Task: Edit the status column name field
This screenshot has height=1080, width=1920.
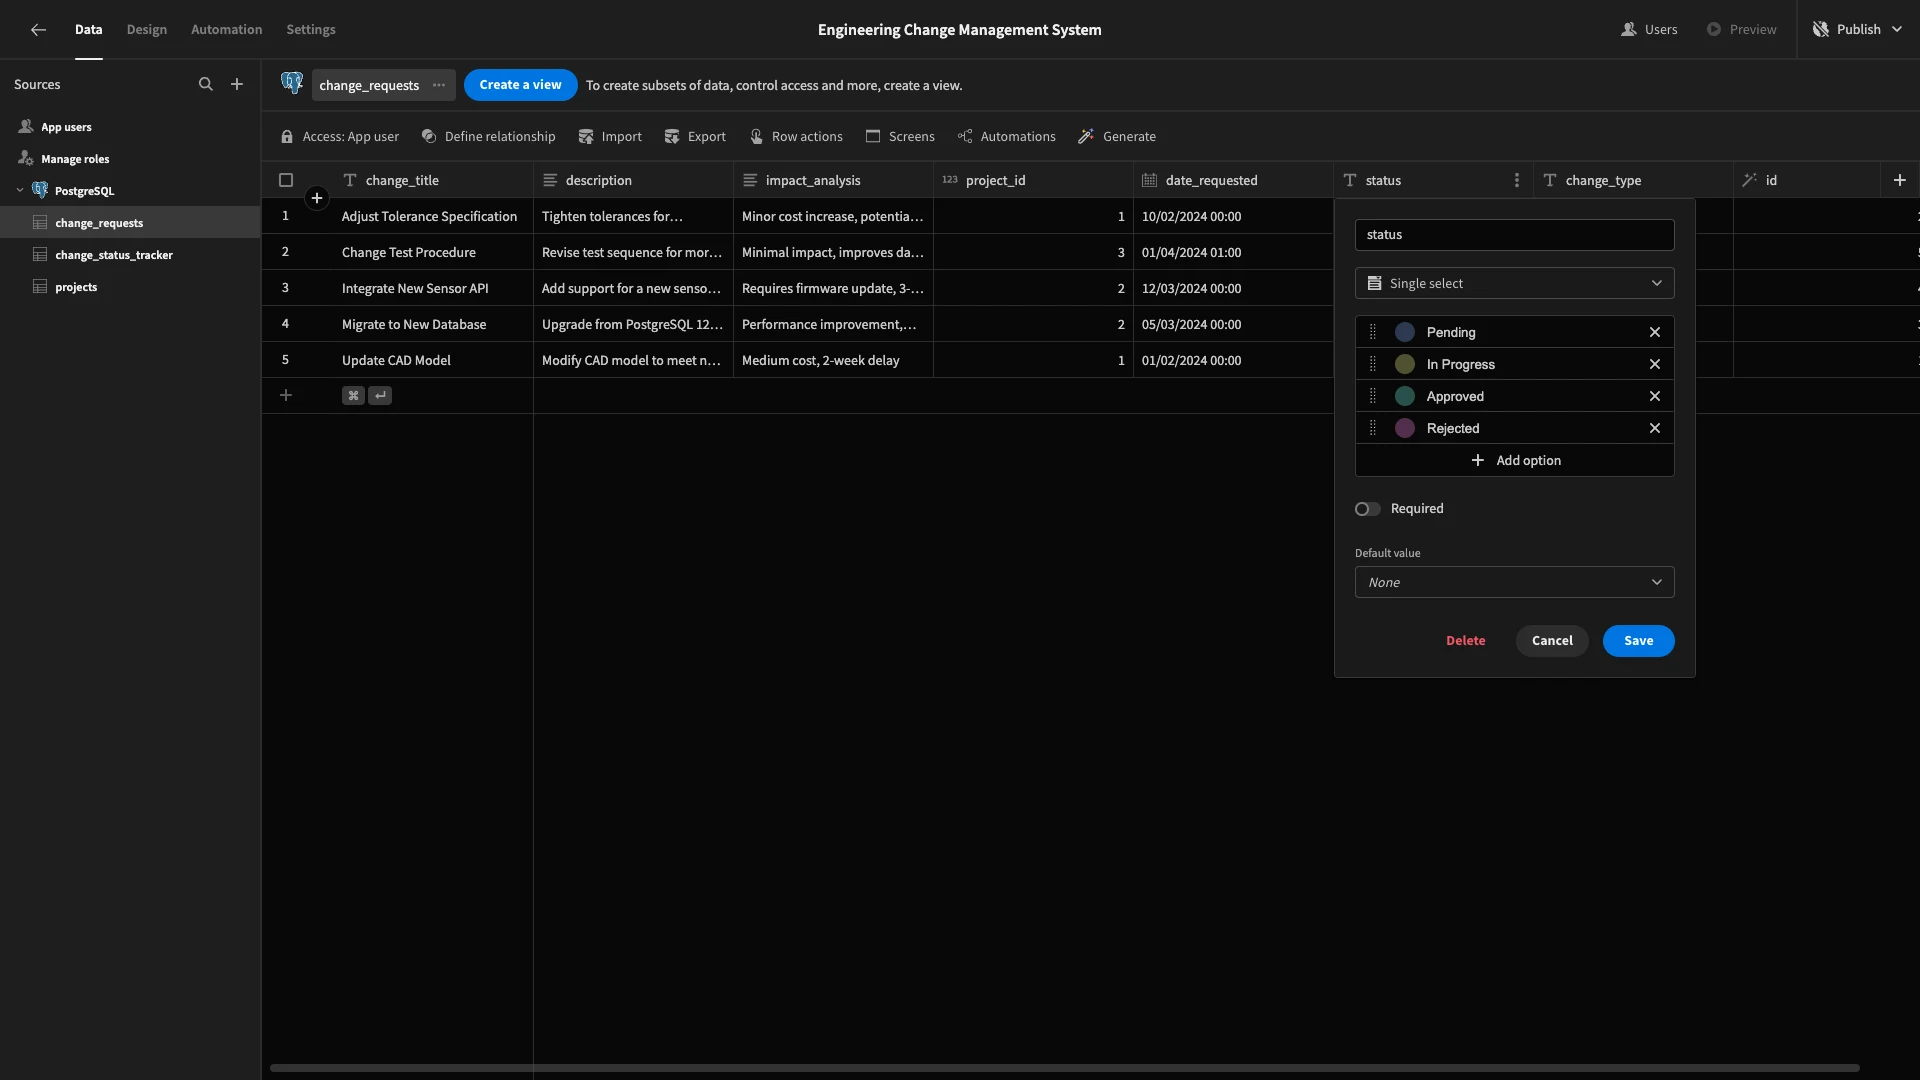Action: coord(1514,235)
